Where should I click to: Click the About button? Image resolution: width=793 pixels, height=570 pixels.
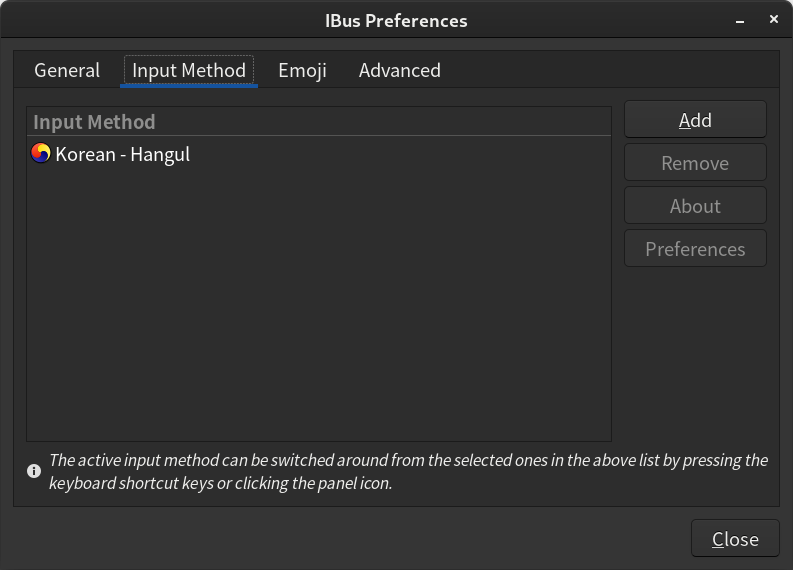coord(695,206)
